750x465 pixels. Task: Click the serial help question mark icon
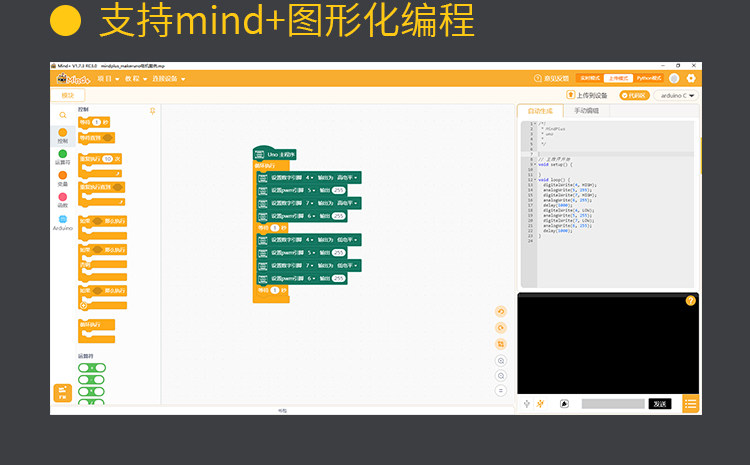tap(690, 300)
